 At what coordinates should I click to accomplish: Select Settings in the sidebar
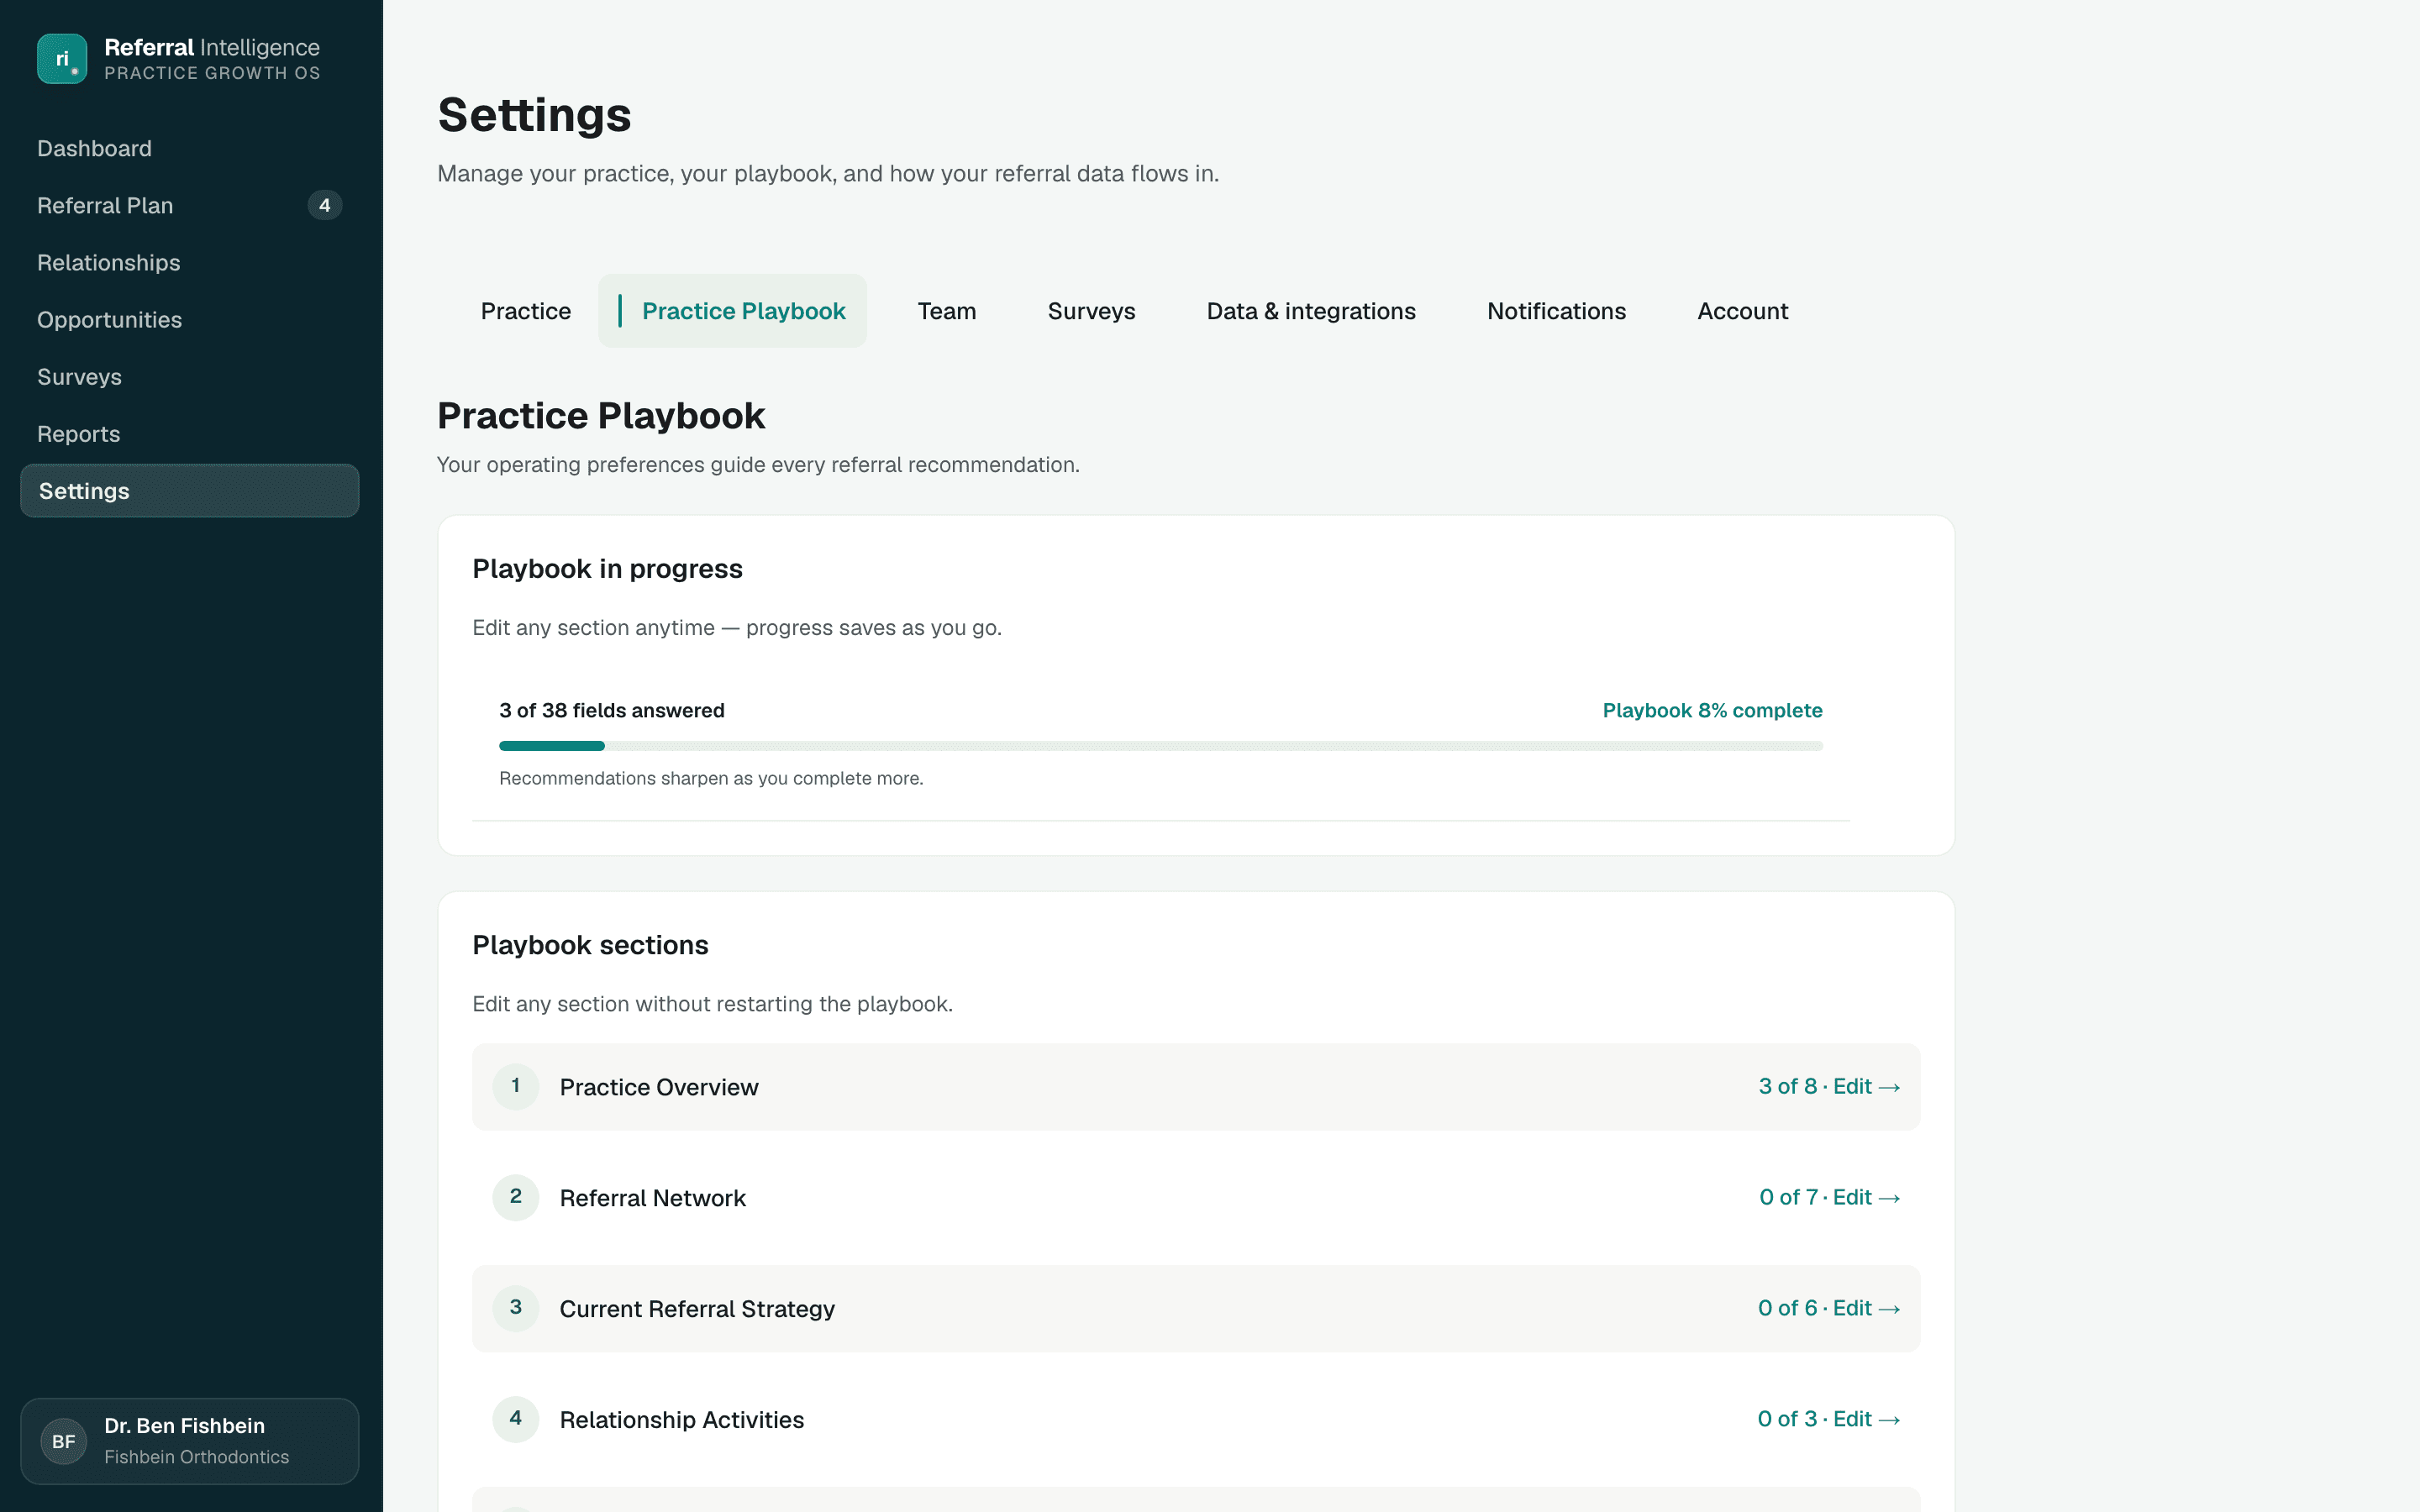click(x=190, y=490)
